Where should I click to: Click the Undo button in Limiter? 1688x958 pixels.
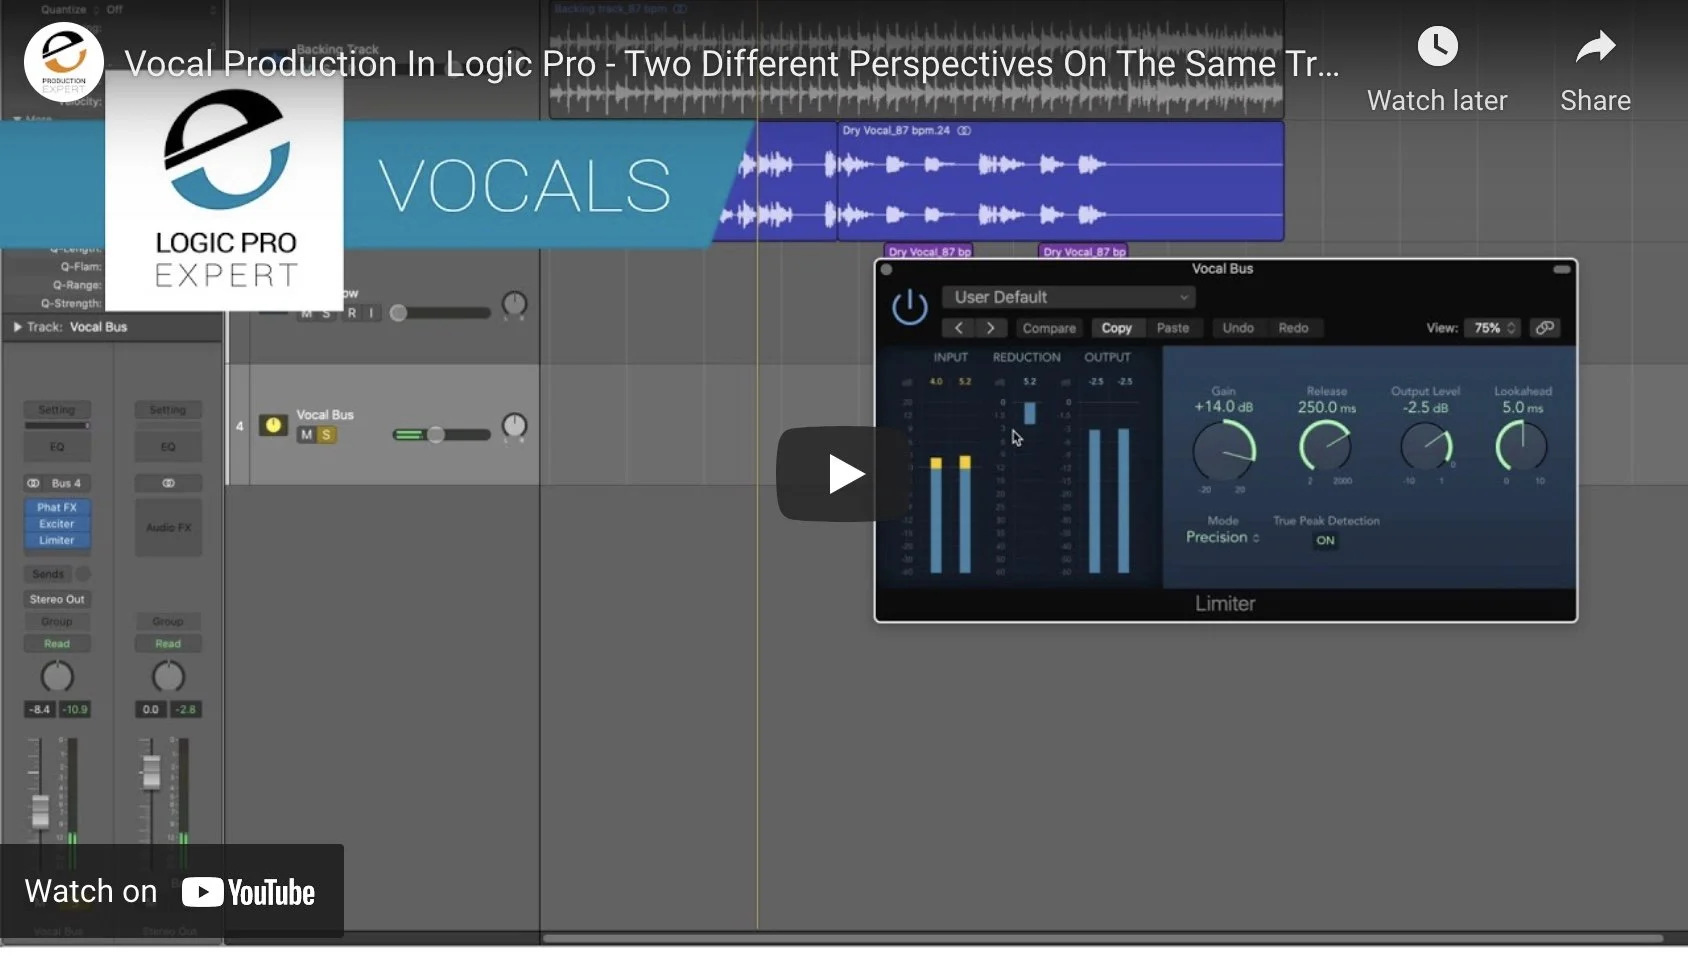(x=1238, y=328)
